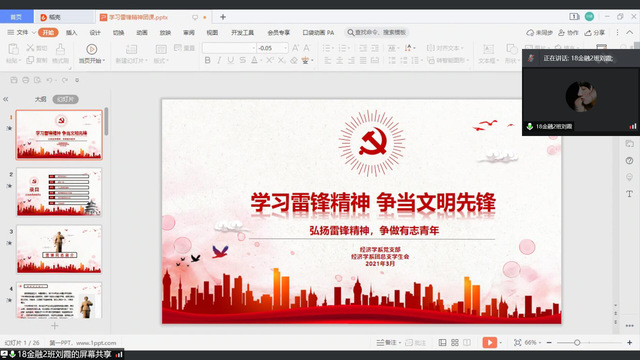The image size is (640, 360).
Task: Add a new slide with the plus icon below thumbnails
Action: pyautogui.click(x=55, y=326)
